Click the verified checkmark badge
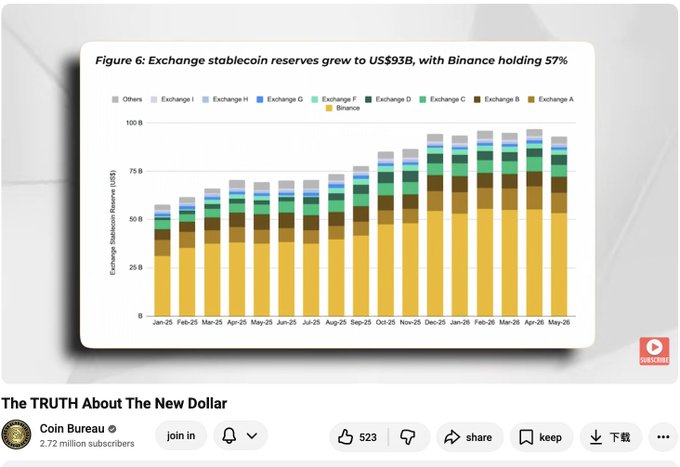Image resolution: width=680 pixels, height=467 pixels. coord(112,429)
